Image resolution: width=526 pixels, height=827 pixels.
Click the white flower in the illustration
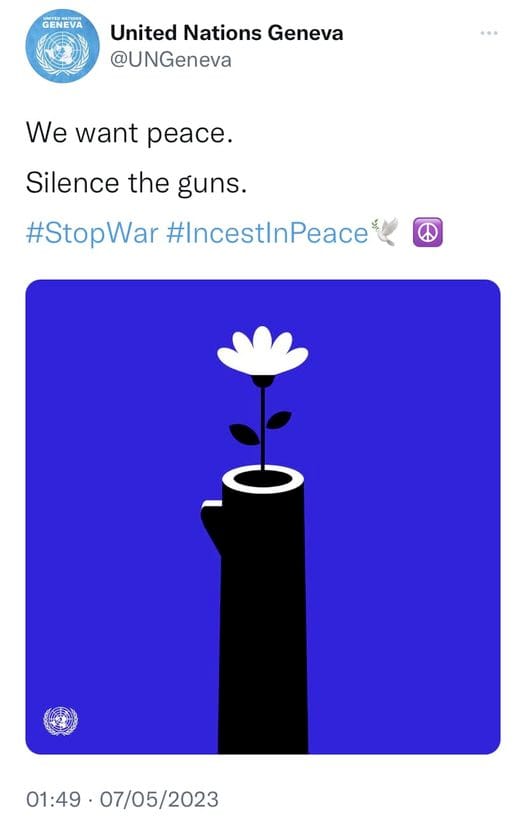click(x=263, y=351)
